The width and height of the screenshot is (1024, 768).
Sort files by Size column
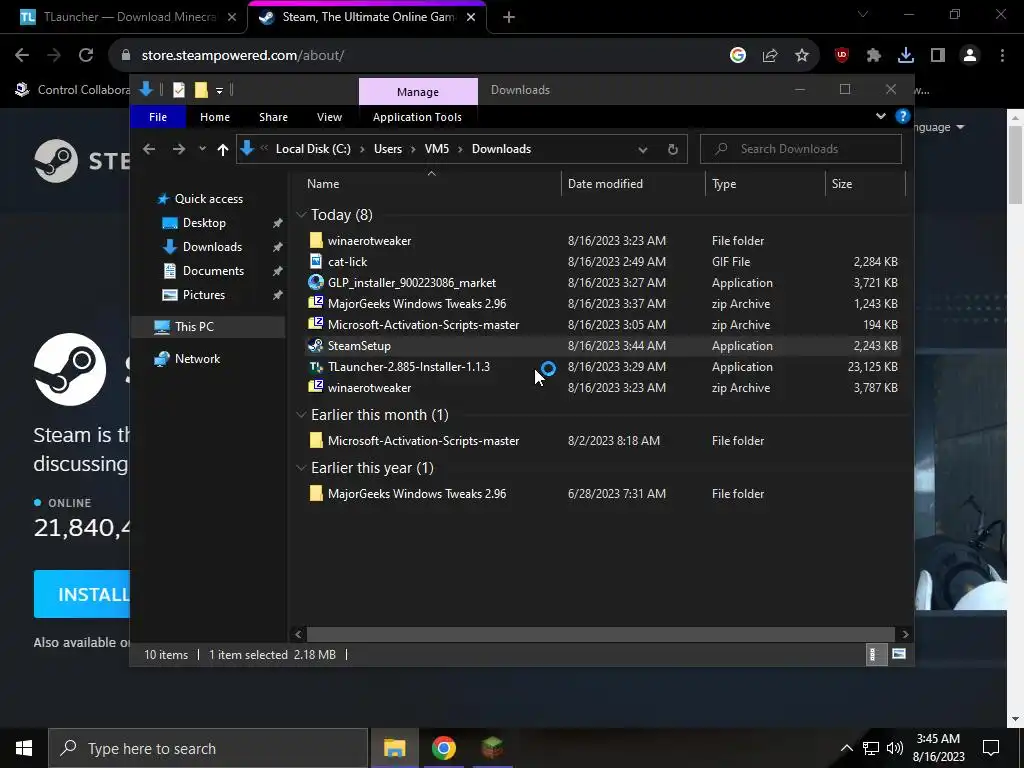tap(842, 184)
